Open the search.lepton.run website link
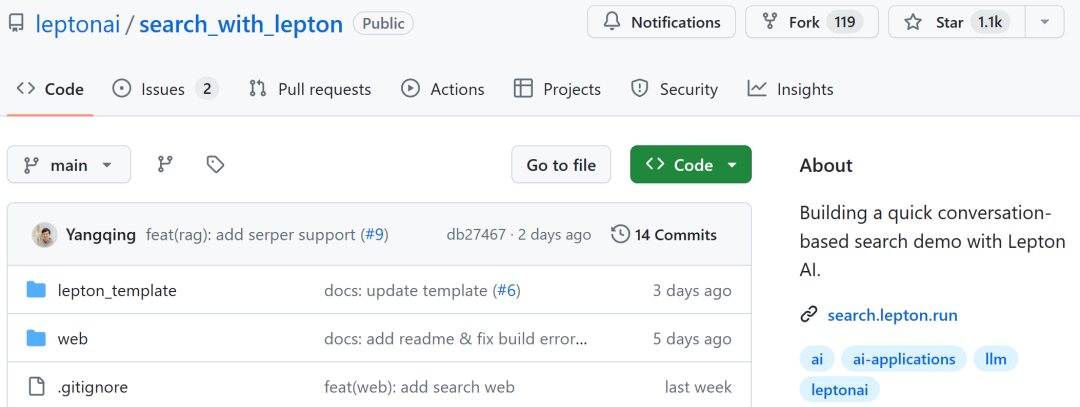Image resolution: width=1080 pixels, height=407 pixels. (892, 315)
